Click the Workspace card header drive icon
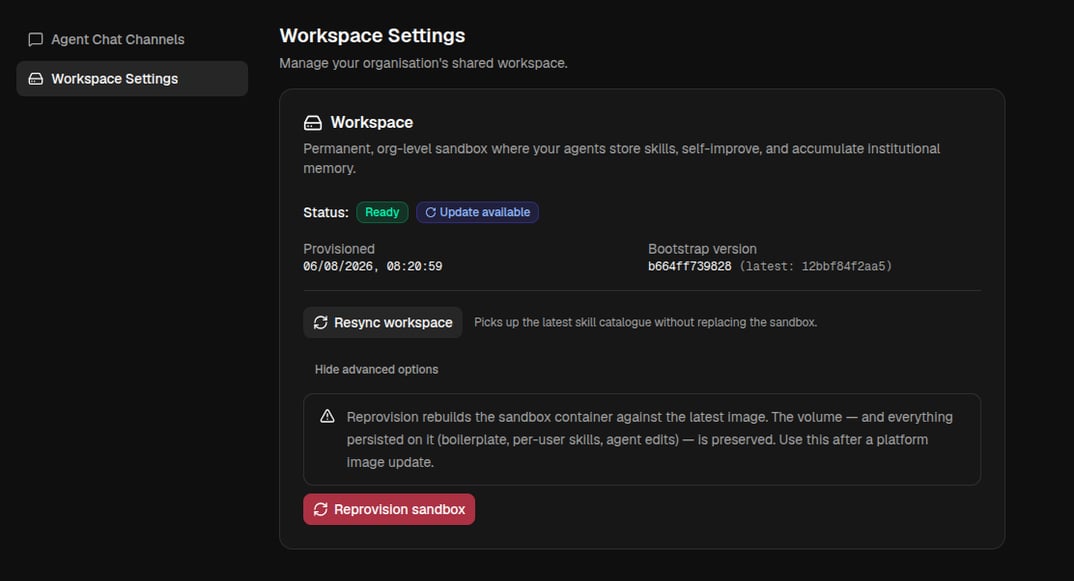This screenshot has height=581, width=1074. 312,123
